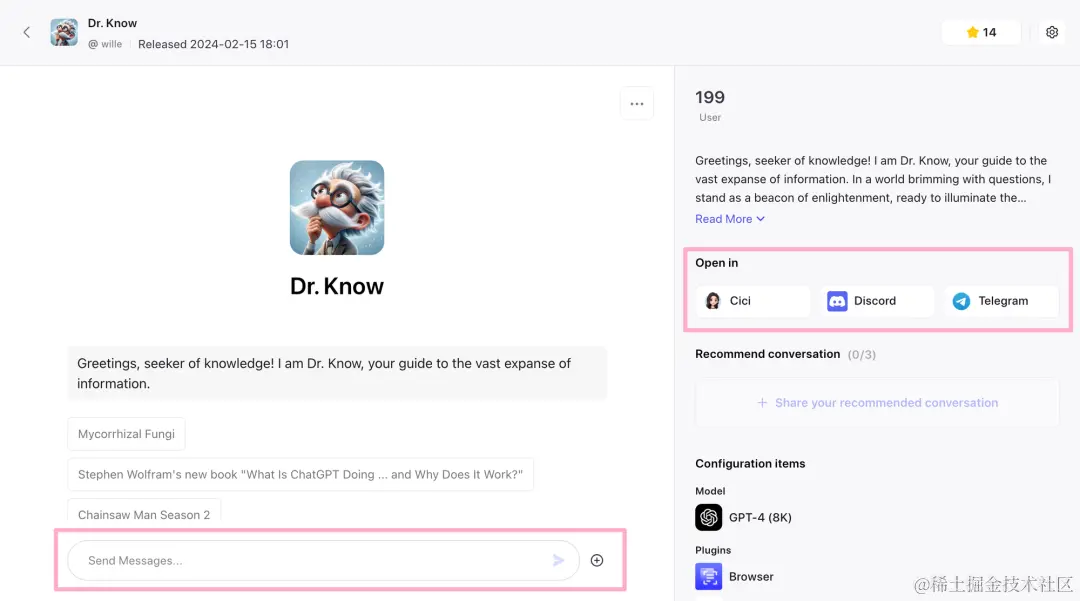
Task: Open the Dr. Know avatar in header
Action: [64, 32]
